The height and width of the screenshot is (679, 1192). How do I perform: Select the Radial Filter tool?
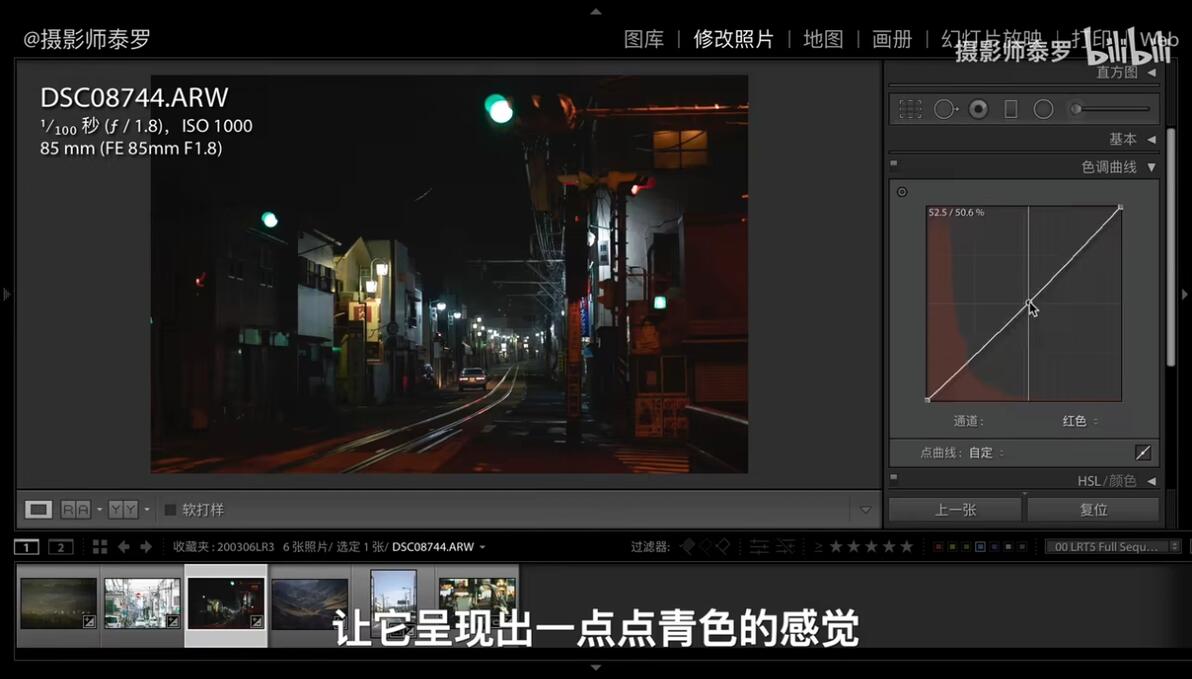pos(1044,109)
